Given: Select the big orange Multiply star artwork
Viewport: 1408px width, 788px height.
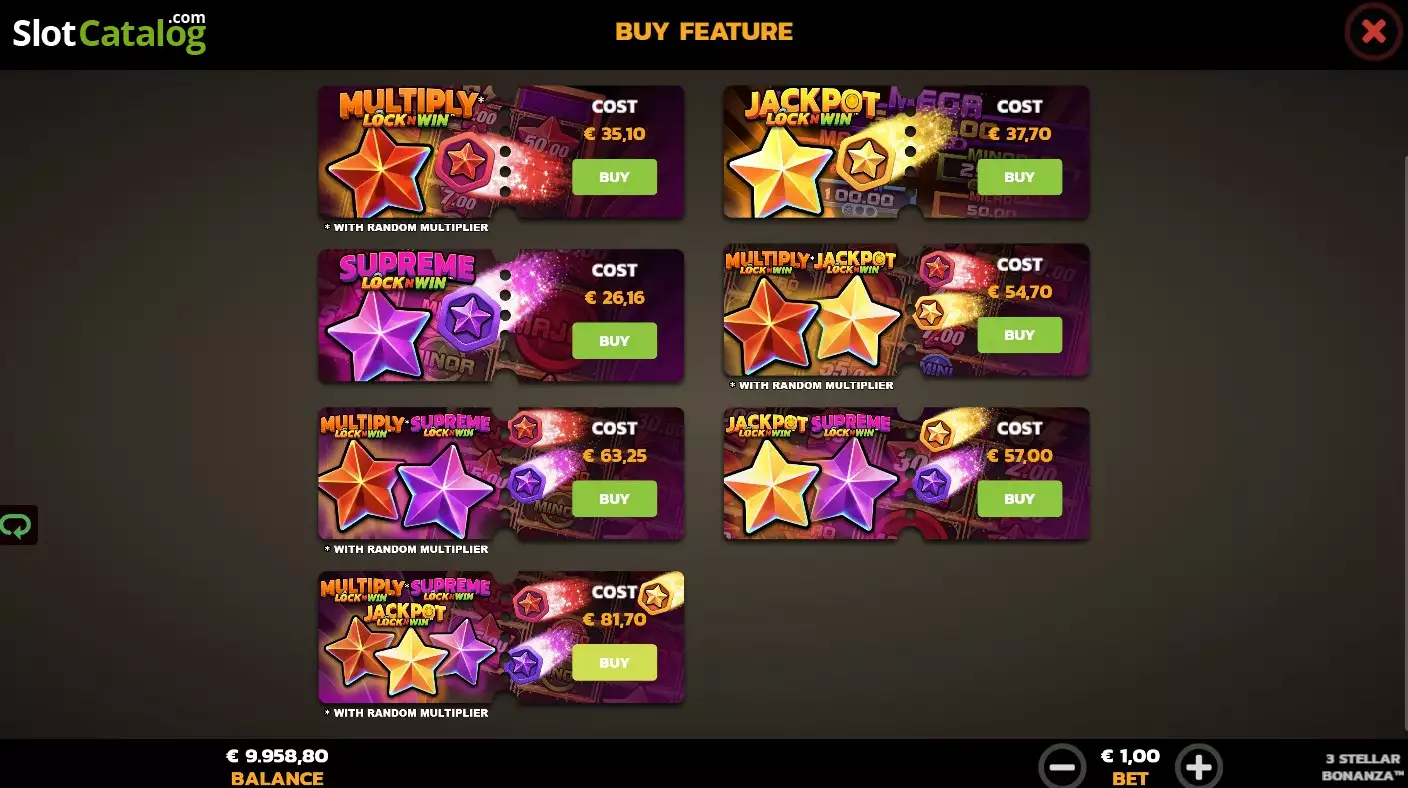Looking at the screenshot, I should 379,171.
